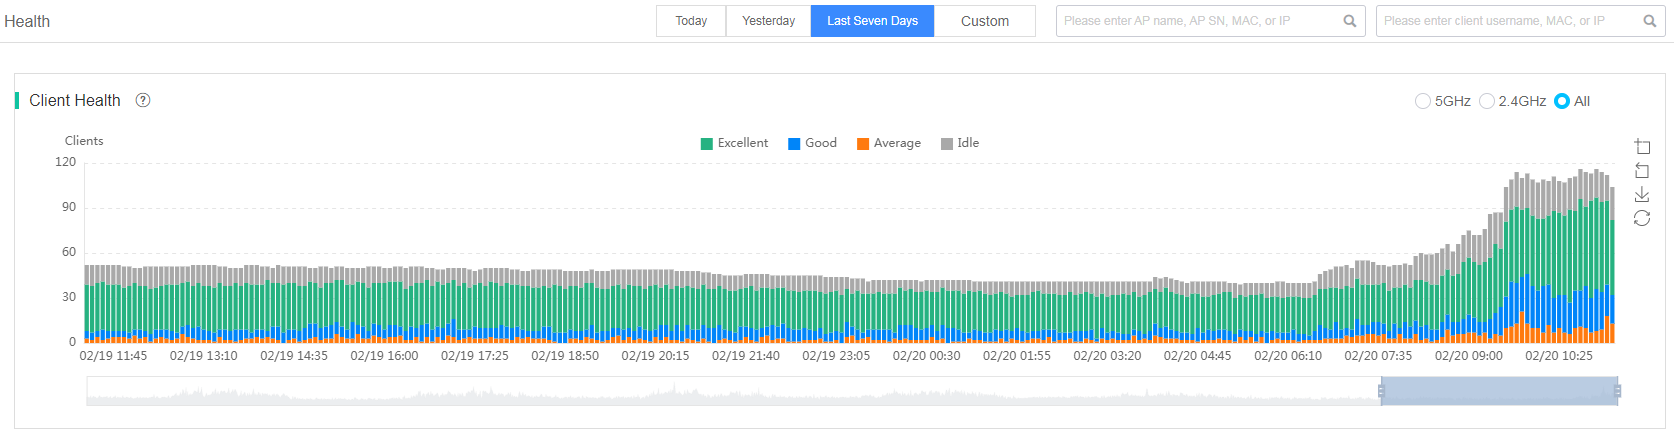Select the Last Seven Days range
This screenshot has width=1674, height=436.
(x=872, y=21)
